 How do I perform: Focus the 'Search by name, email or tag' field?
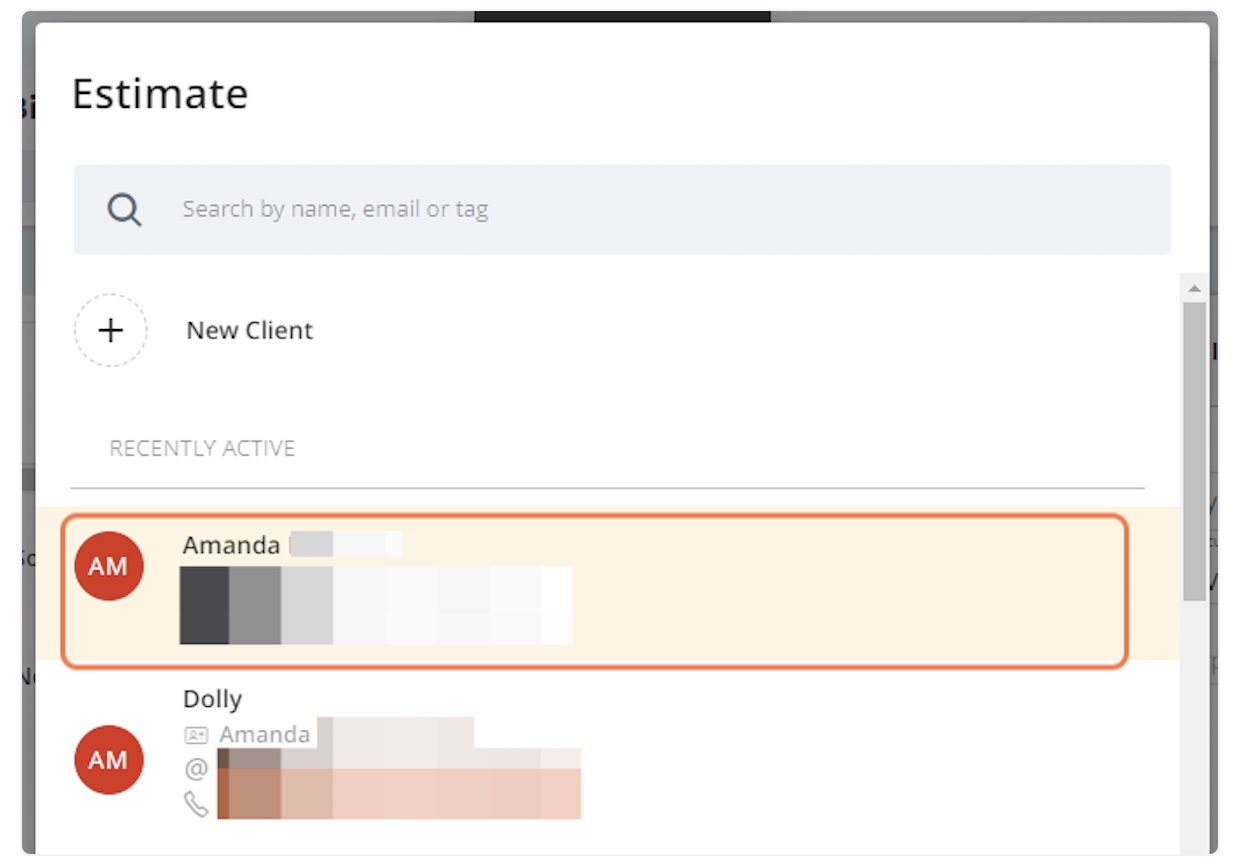pos(622,209)
